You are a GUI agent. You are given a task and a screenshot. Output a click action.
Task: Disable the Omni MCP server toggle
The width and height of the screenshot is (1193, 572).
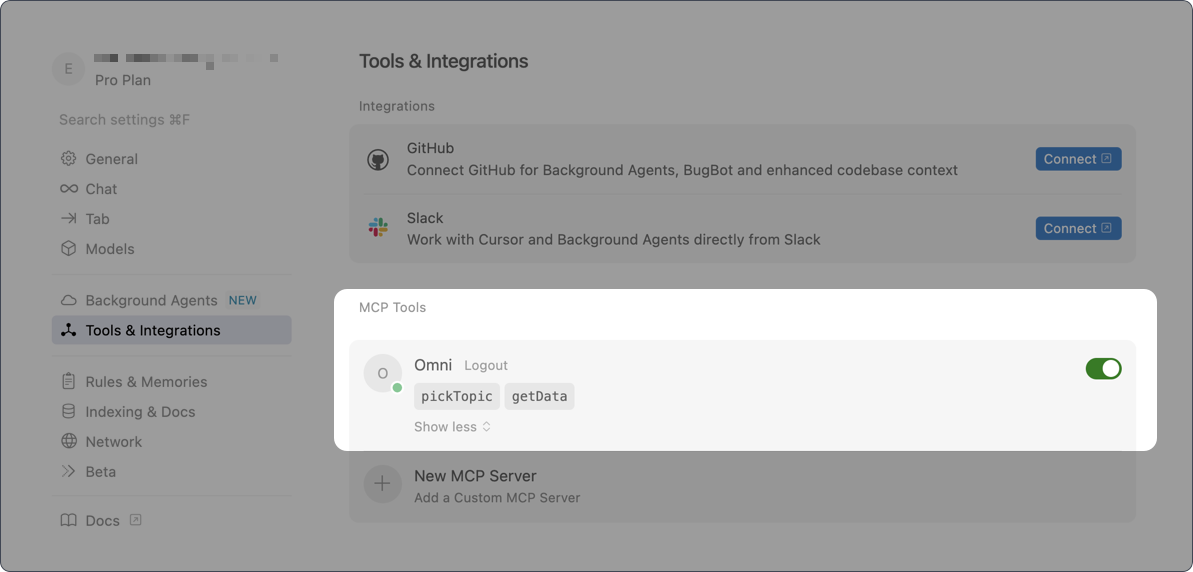point(1103,369)
